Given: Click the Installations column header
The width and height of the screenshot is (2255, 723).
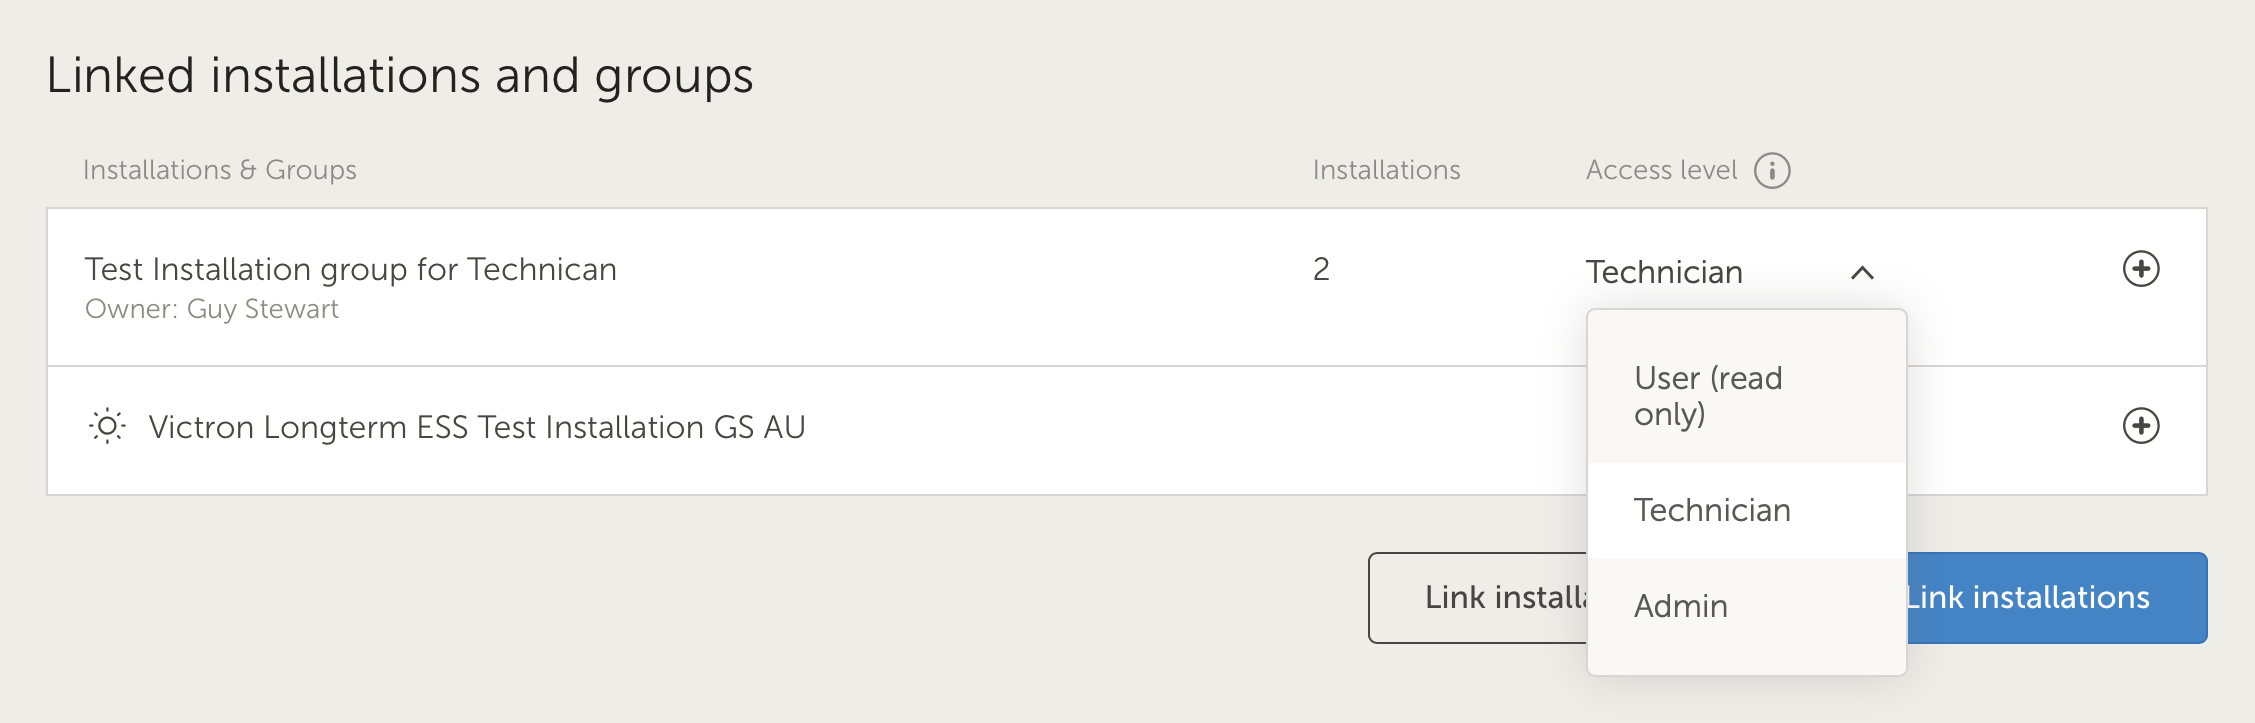Looking at the screenshot, I should [1386, 170].
